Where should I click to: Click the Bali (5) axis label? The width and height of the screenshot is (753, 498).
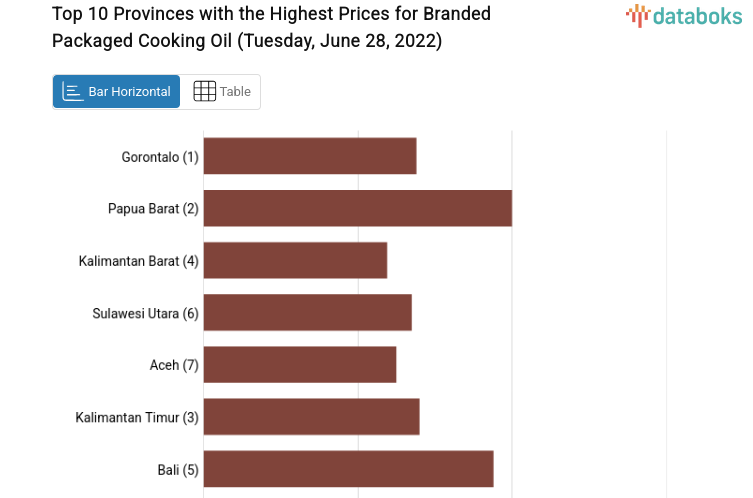pos(178,469)
